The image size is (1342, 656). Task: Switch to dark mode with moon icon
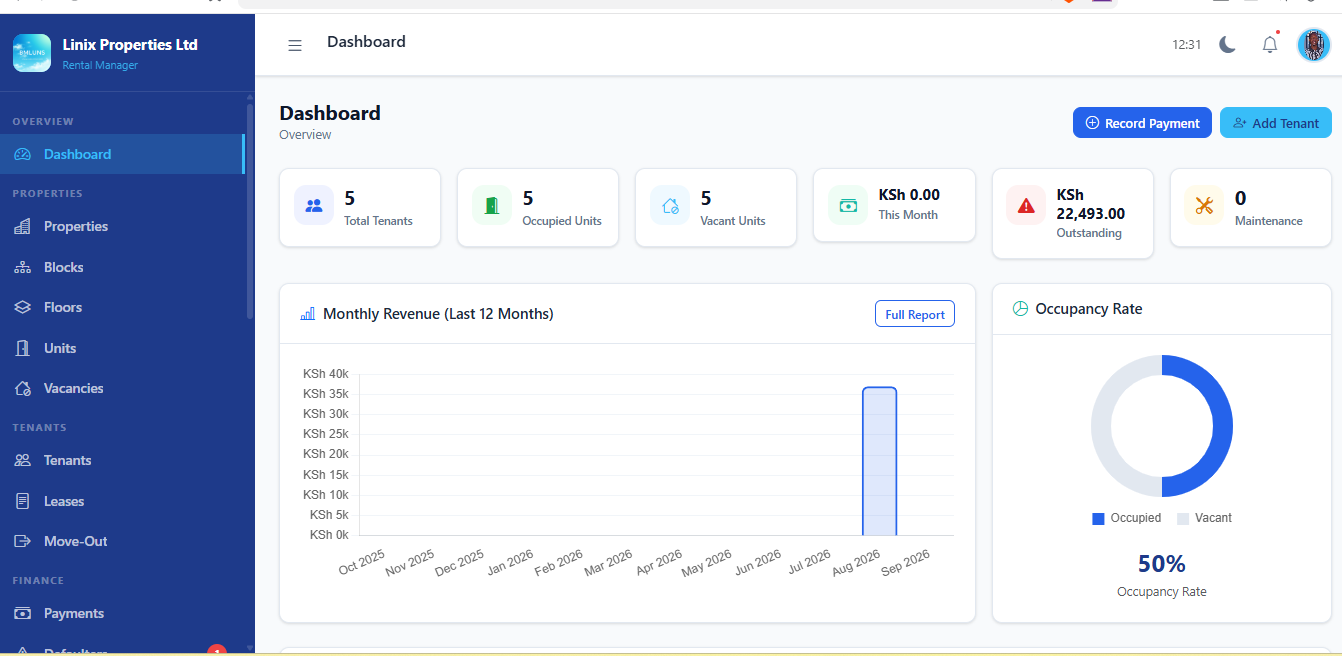1228,44
